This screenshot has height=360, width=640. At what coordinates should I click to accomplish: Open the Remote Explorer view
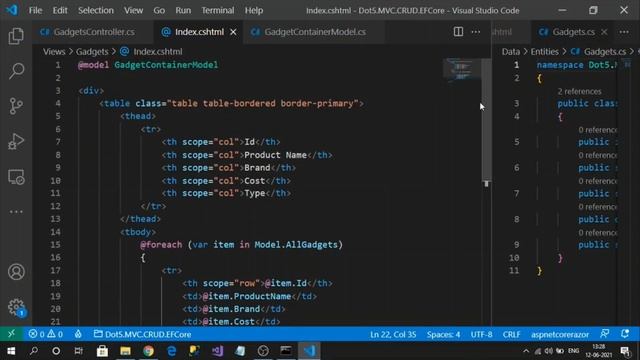coord(16,177)
